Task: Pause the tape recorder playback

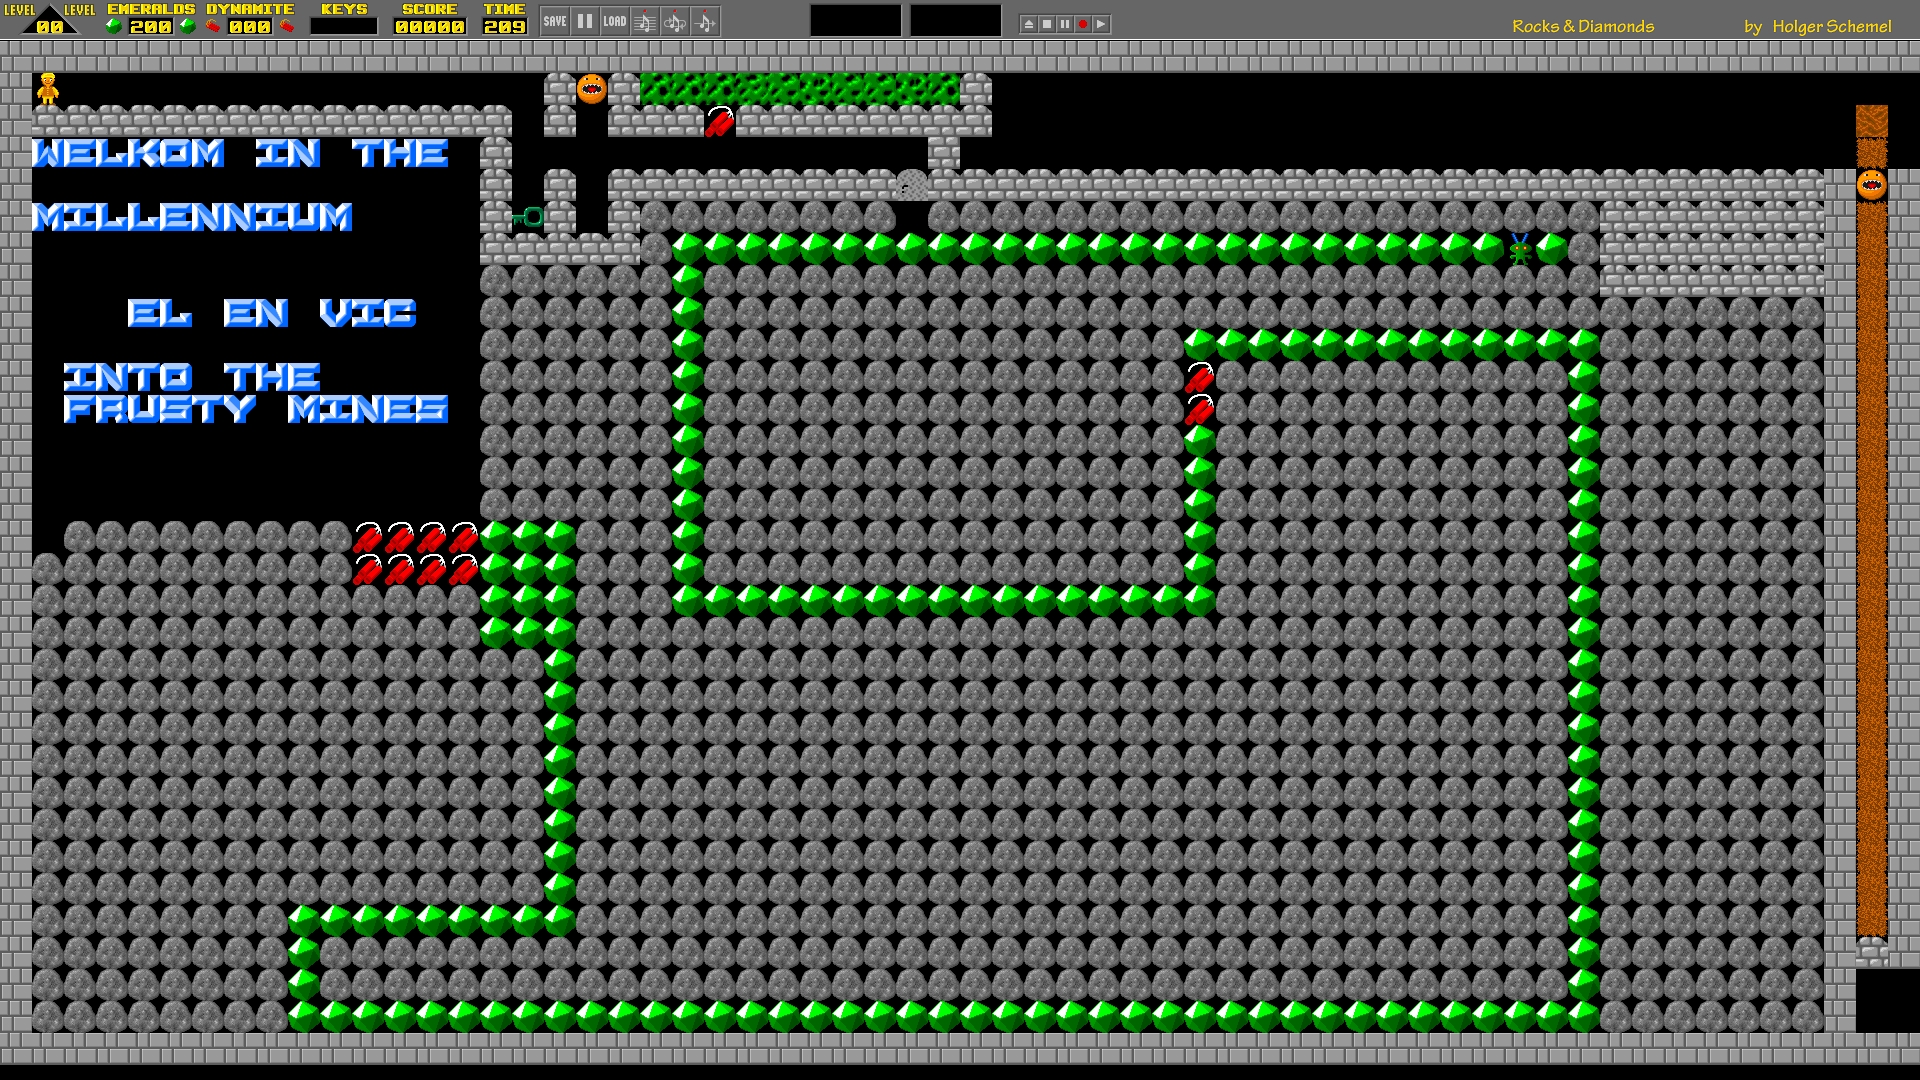Action: click(x=1065, y=24)
